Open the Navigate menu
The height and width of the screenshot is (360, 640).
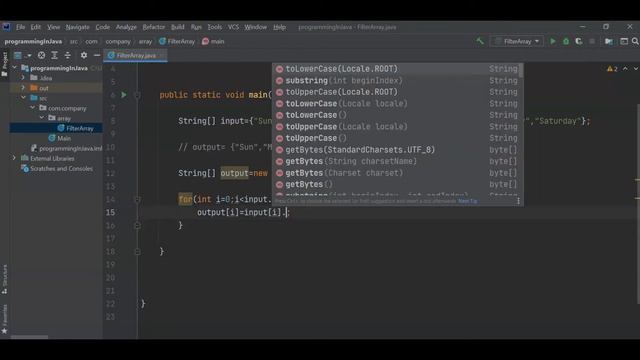tap(77, 27)
